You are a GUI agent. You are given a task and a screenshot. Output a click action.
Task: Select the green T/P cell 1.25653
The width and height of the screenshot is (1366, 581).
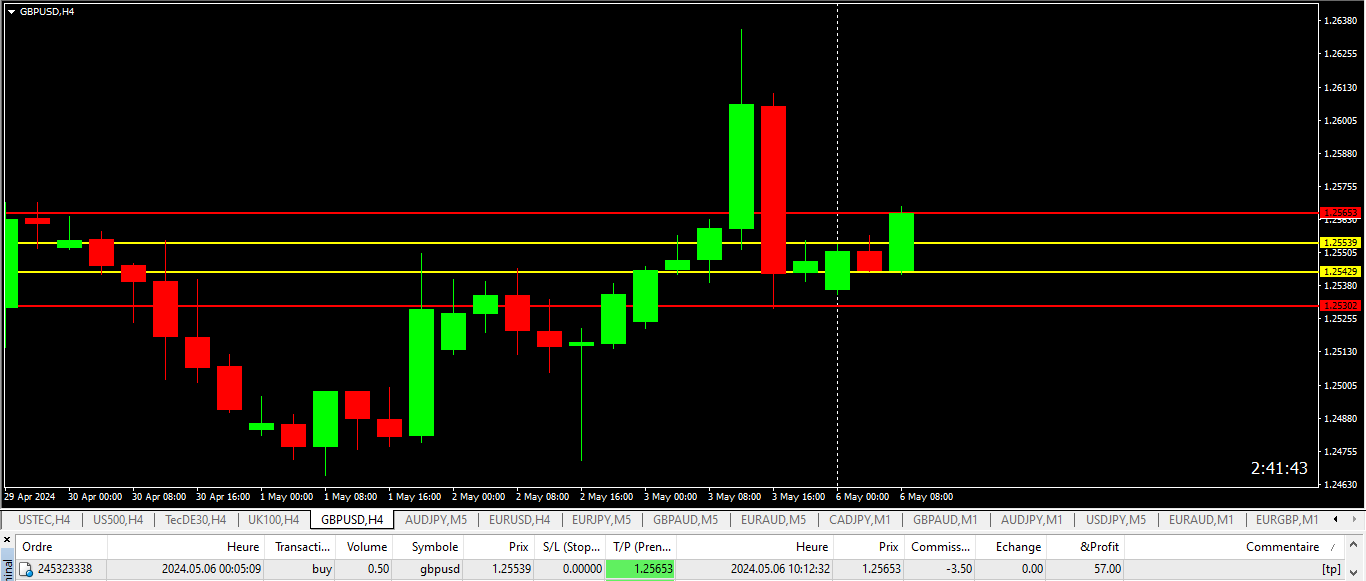coord(641,569)
